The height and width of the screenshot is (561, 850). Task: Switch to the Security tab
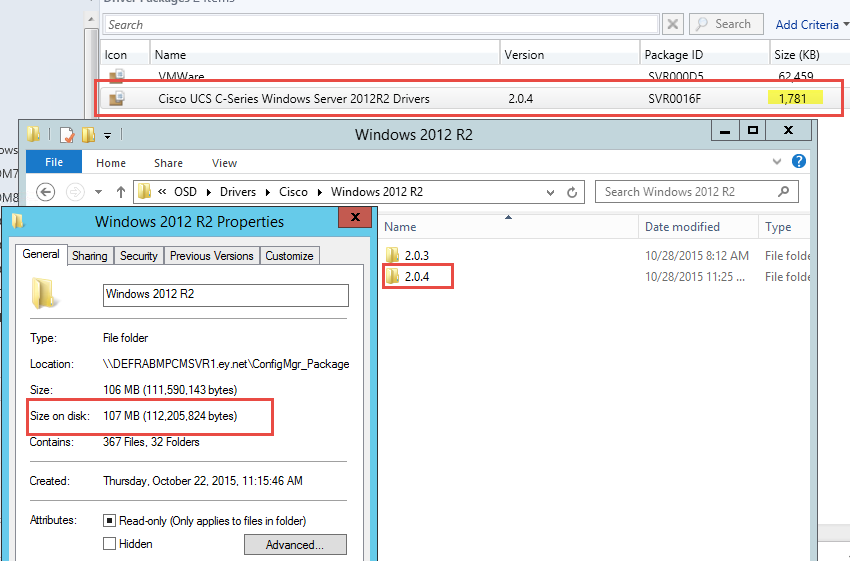coord(139,256)
